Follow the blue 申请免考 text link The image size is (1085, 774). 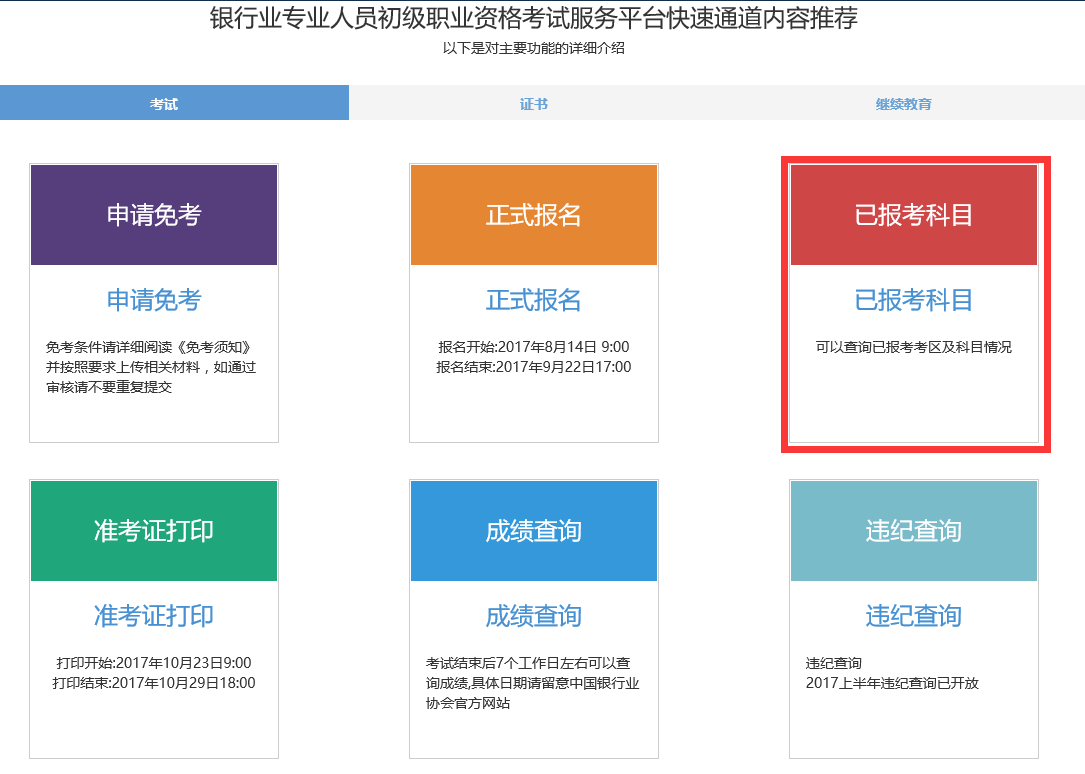(x=154, y=300)
